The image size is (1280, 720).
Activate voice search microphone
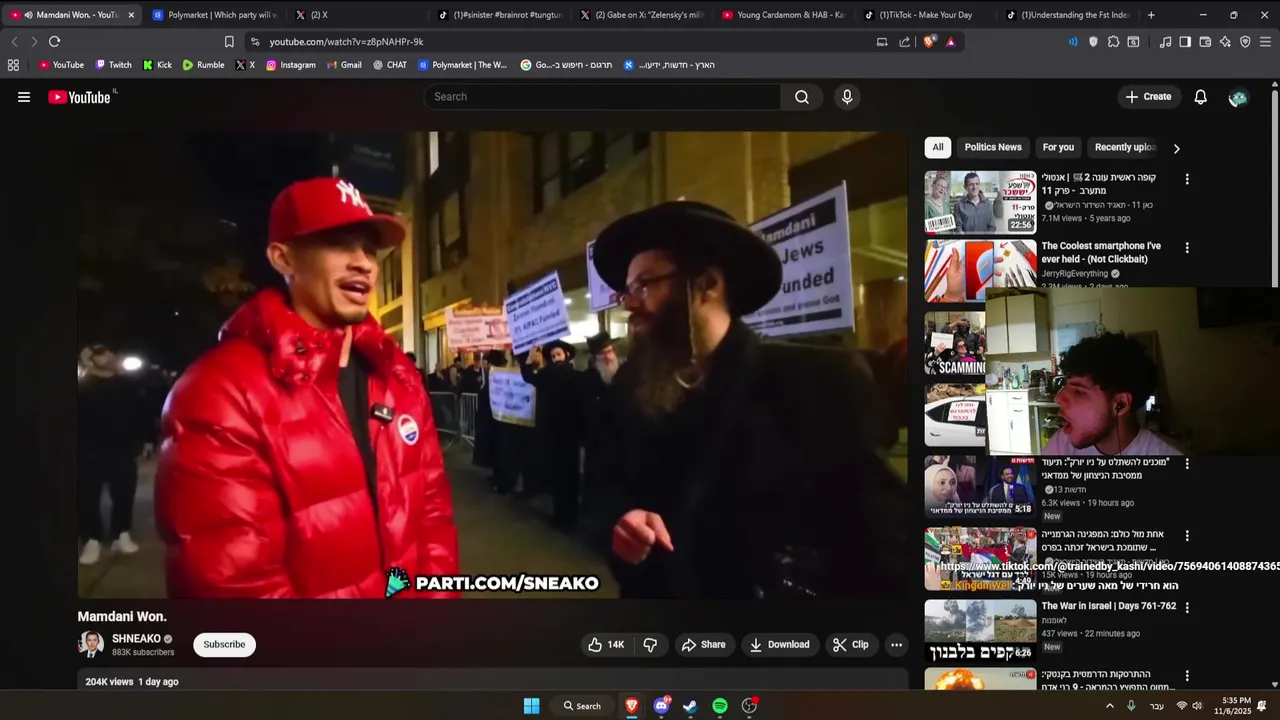(847, 97)
